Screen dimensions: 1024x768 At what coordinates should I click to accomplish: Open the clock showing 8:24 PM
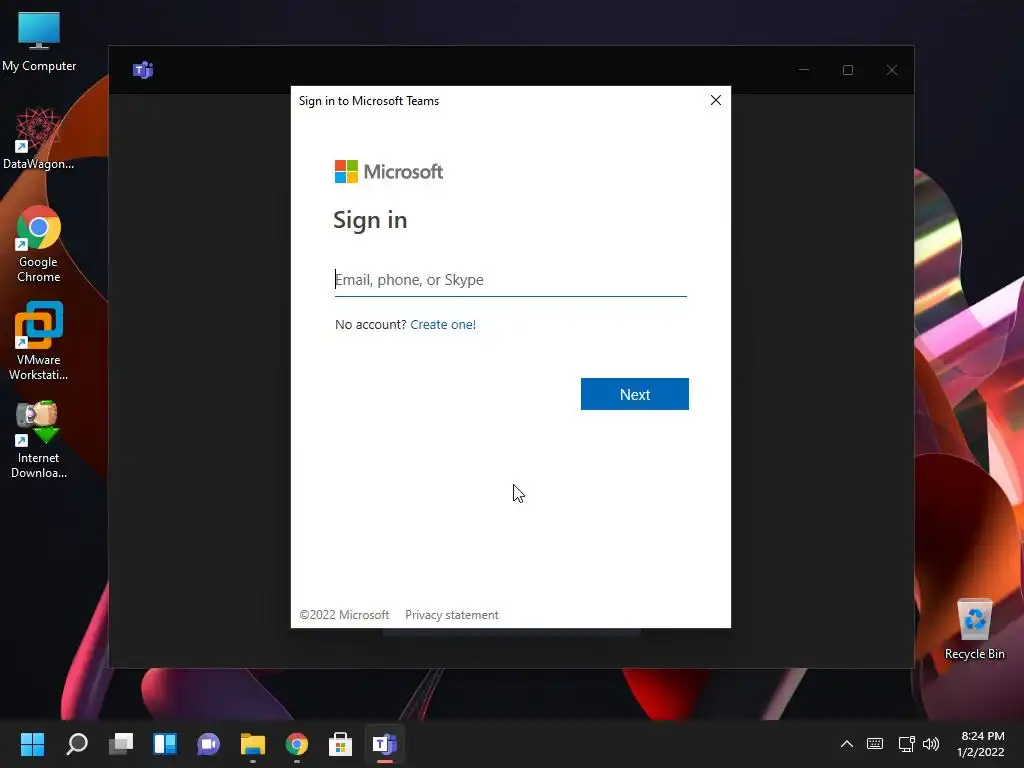[x=981, y=744]
